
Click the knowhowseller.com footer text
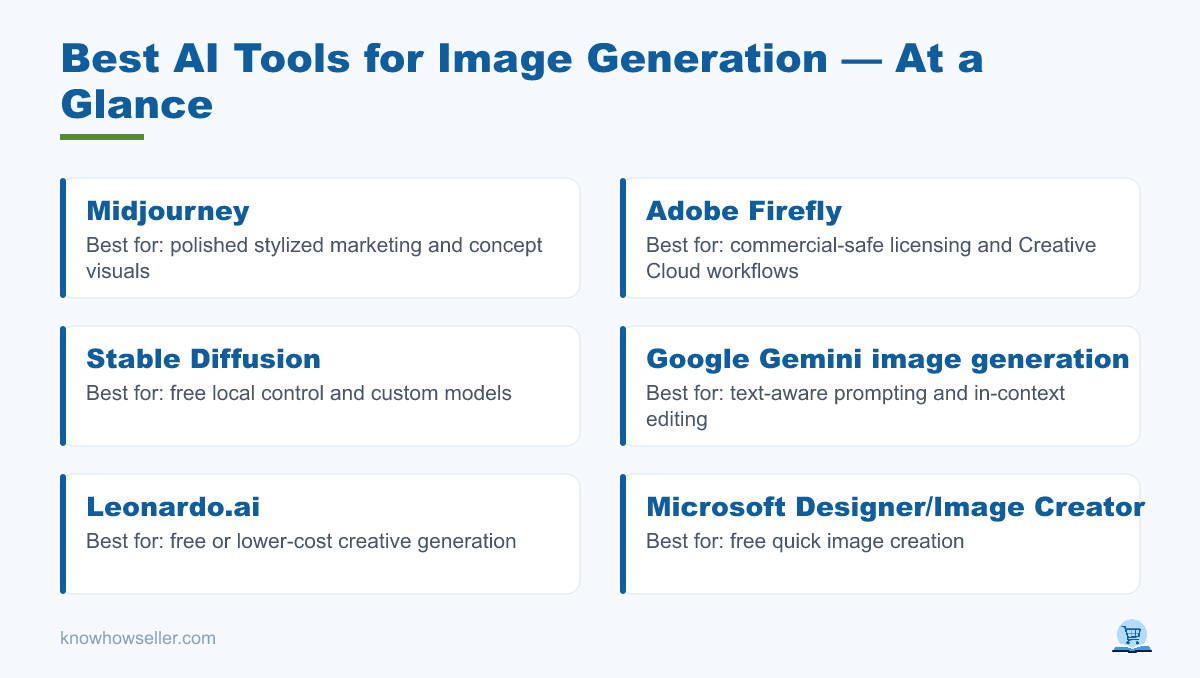click(138, 638)
